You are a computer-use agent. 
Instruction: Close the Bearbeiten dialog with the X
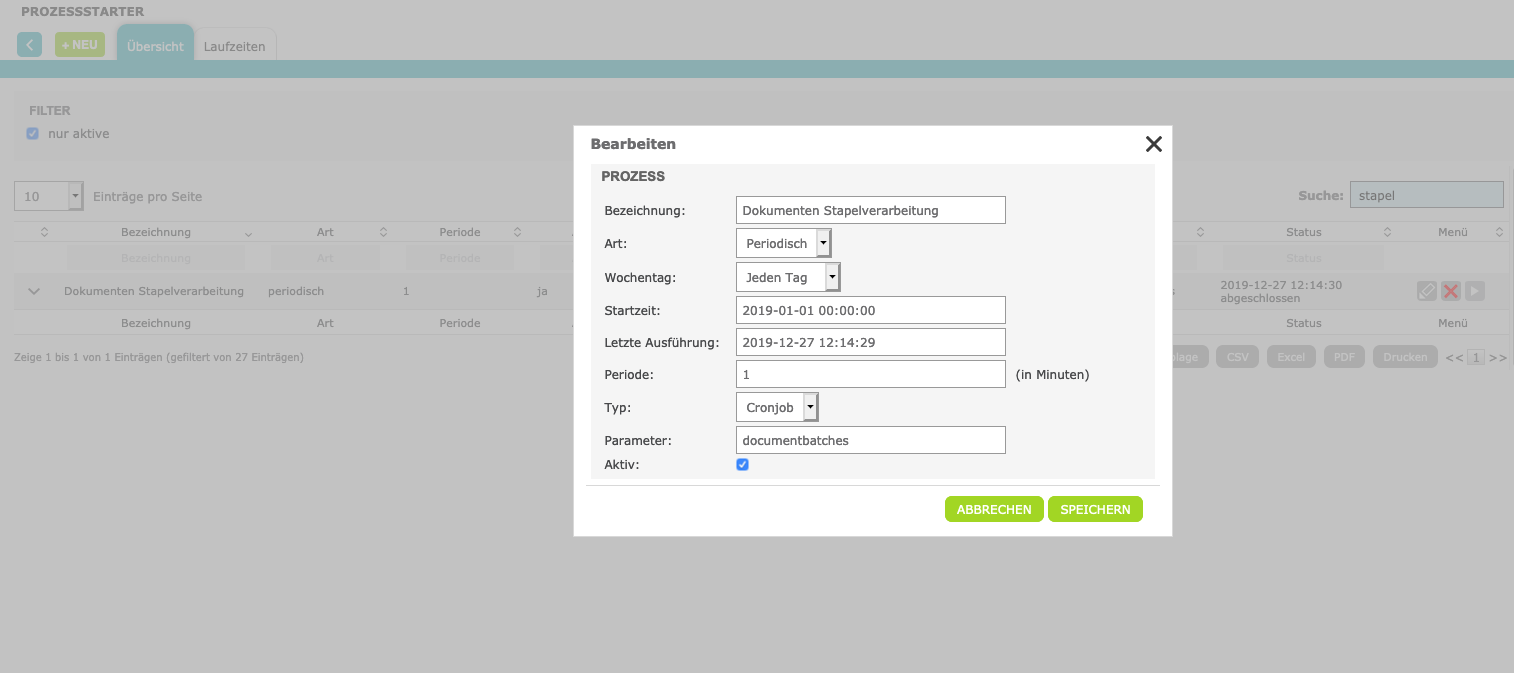click(1153, 144)
